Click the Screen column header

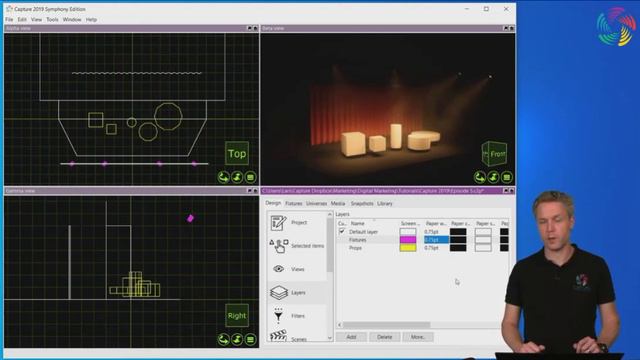pos(411,223)
